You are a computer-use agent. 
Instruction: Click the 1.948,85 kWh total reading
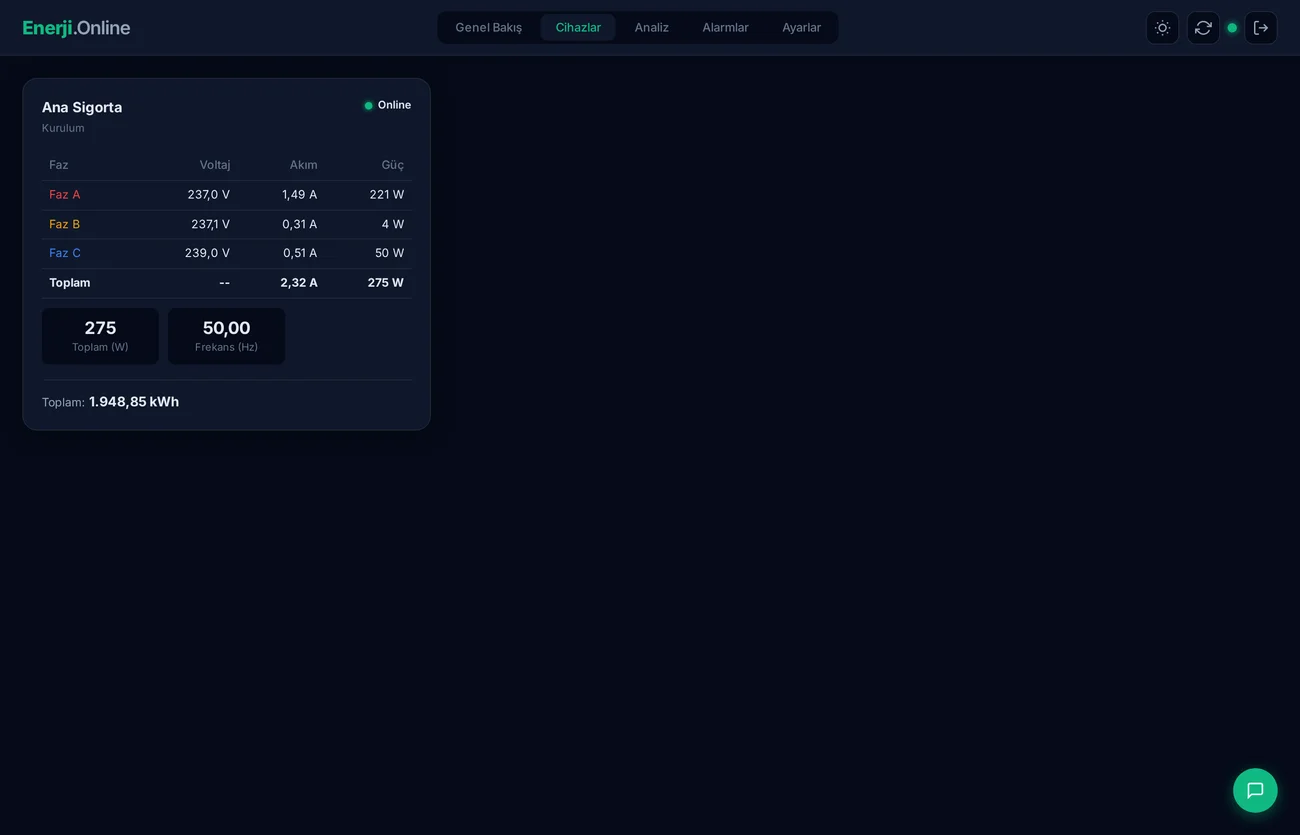[133, 401]
